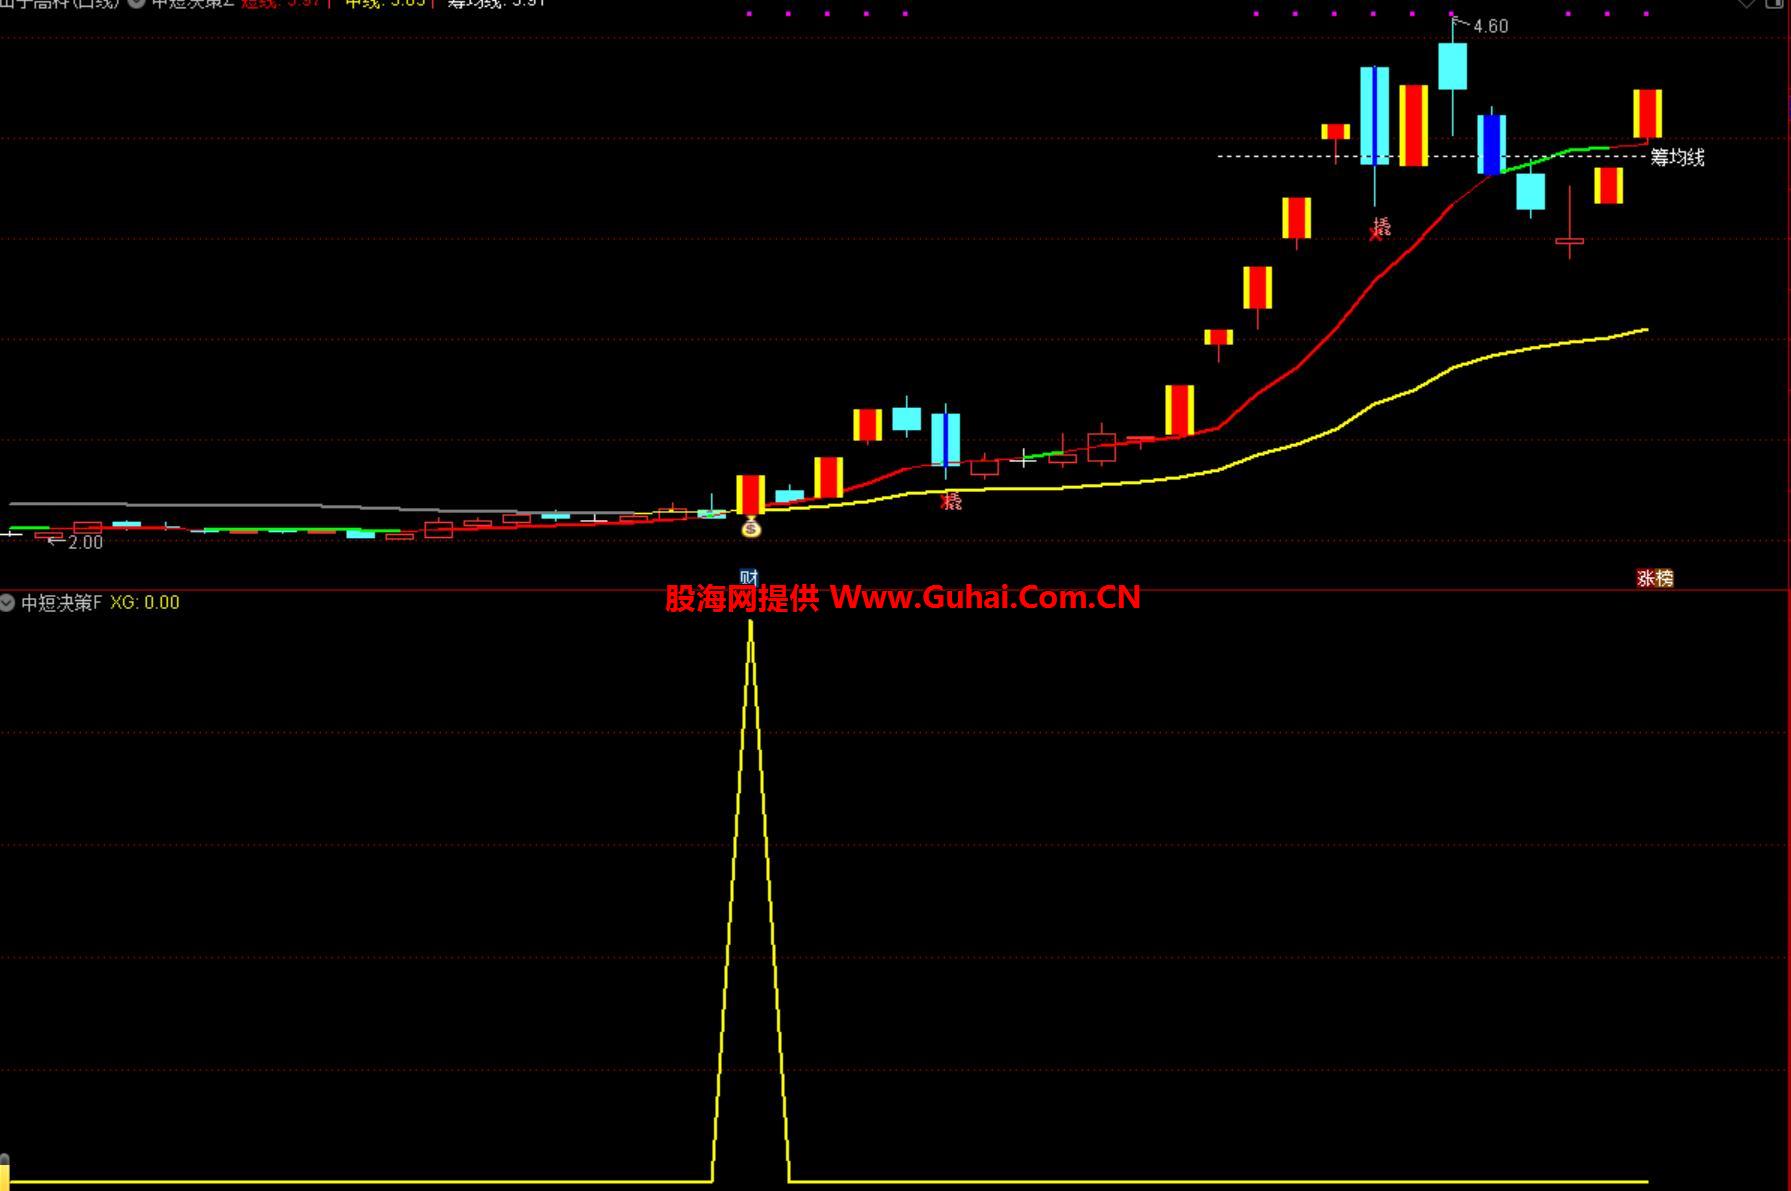Expand the 中短决策F indicator dropdown arrow
The height and width of the screenshot is (1191, 1791).
8,603
